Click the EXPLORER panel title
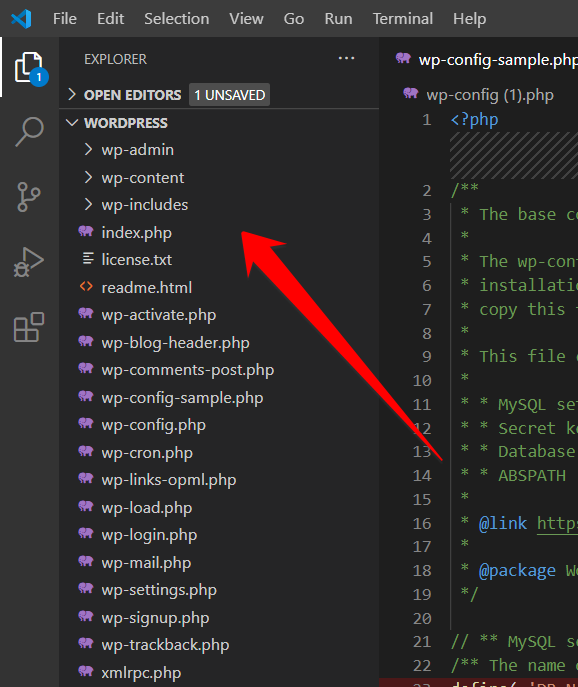 coord(116,59)
